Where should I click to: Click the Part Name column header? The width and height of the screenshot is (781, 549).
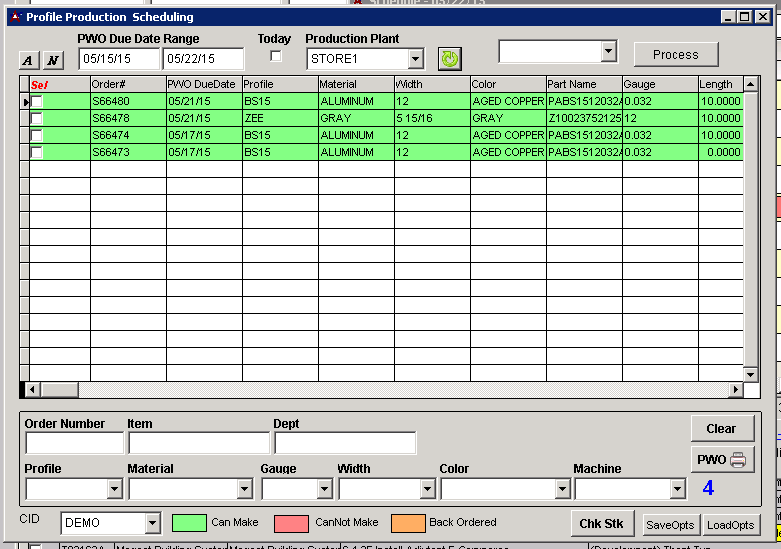click(x=584, y=85)
